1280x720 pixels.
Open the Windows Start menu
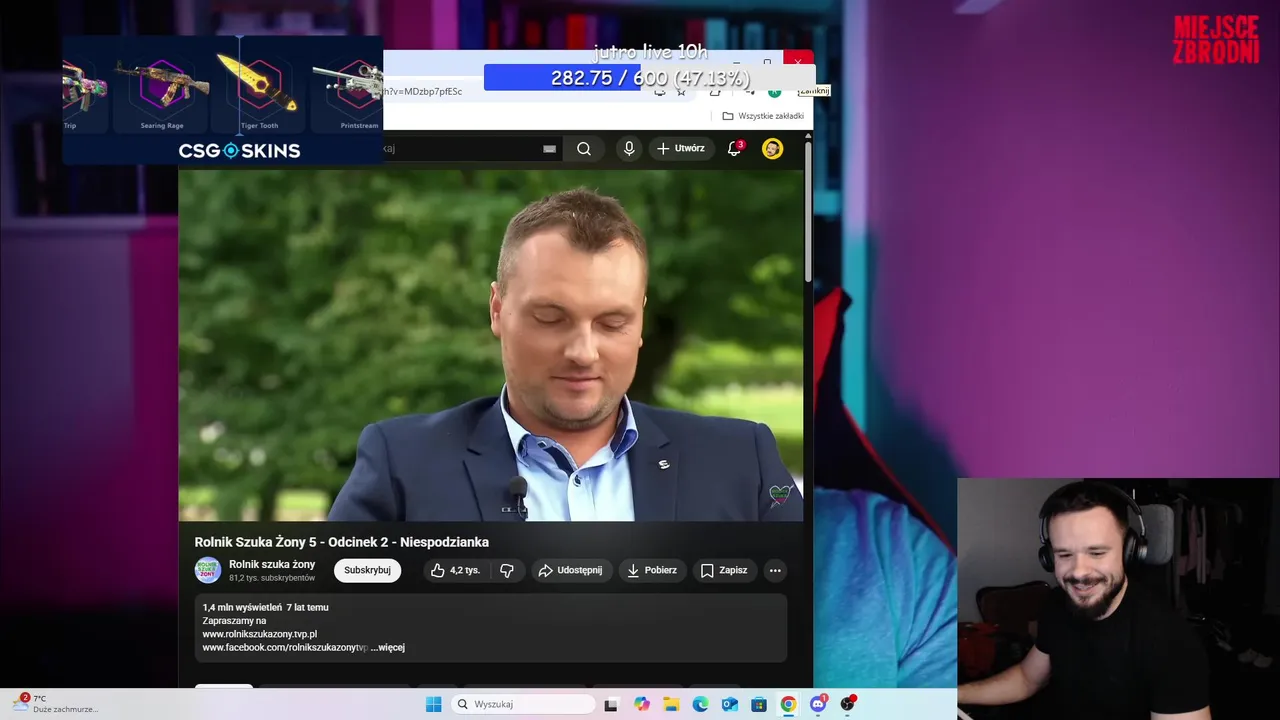point(433,704)
